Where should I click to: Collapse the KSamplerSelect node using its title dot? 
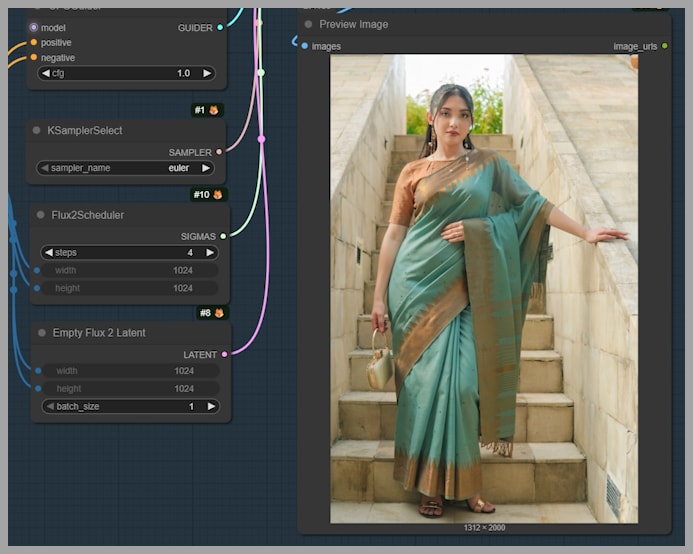point(36,131)
